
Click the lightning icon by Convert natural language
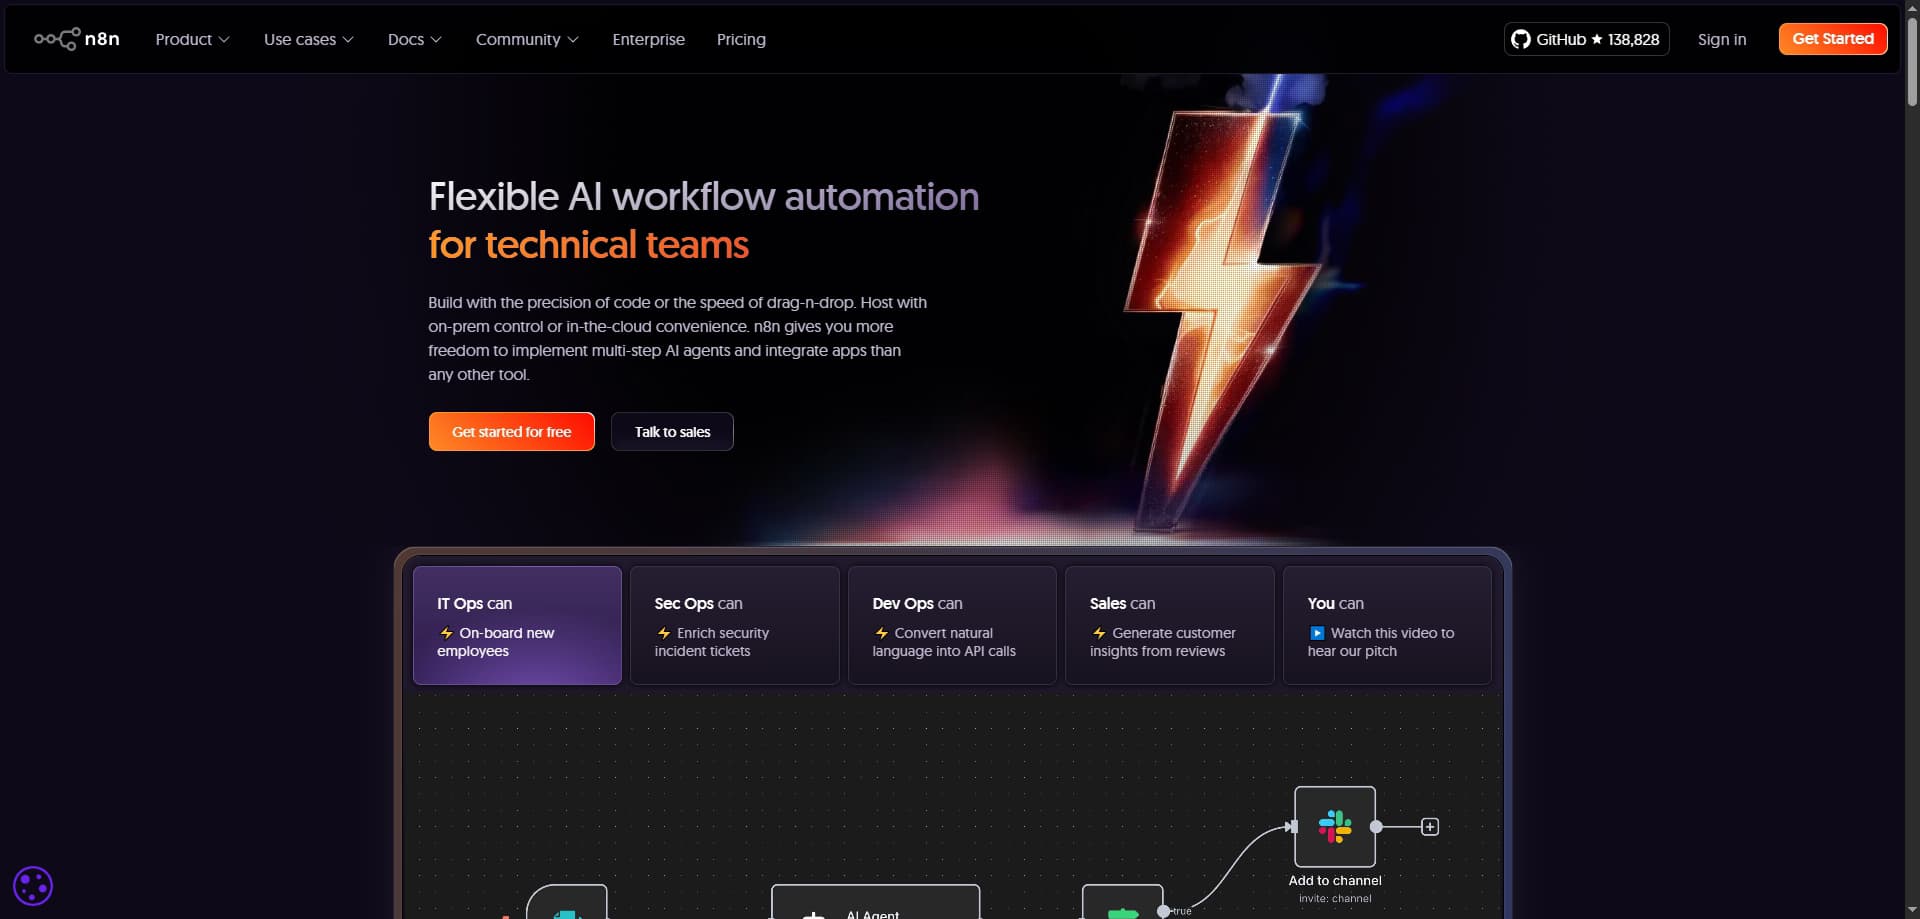(882, 633)
